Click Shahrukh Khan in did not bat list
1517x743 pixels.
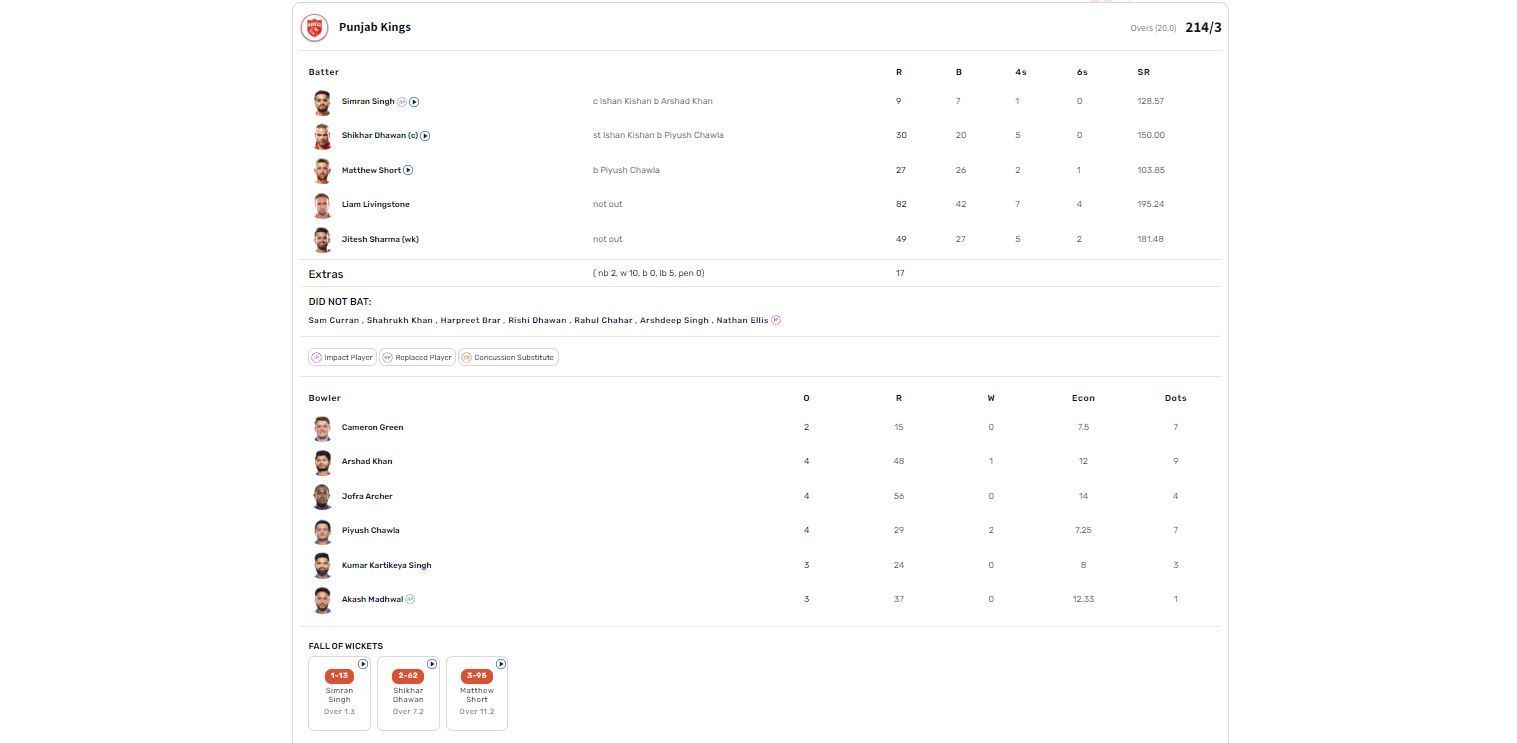point(399,320)
